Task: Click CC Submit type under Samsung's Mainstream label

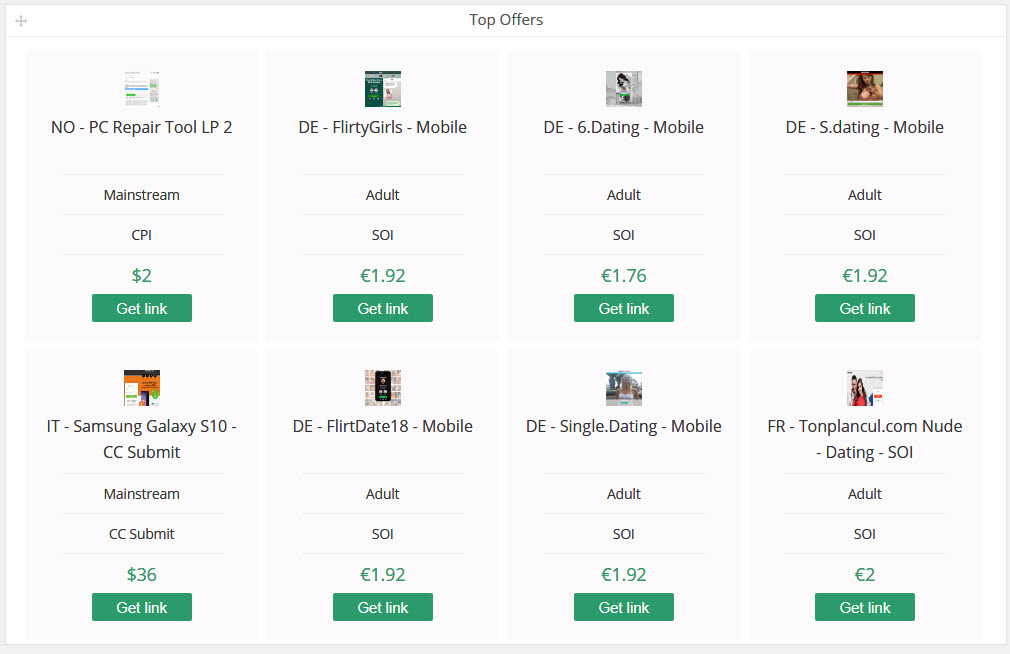Action: tap(142, 534)
